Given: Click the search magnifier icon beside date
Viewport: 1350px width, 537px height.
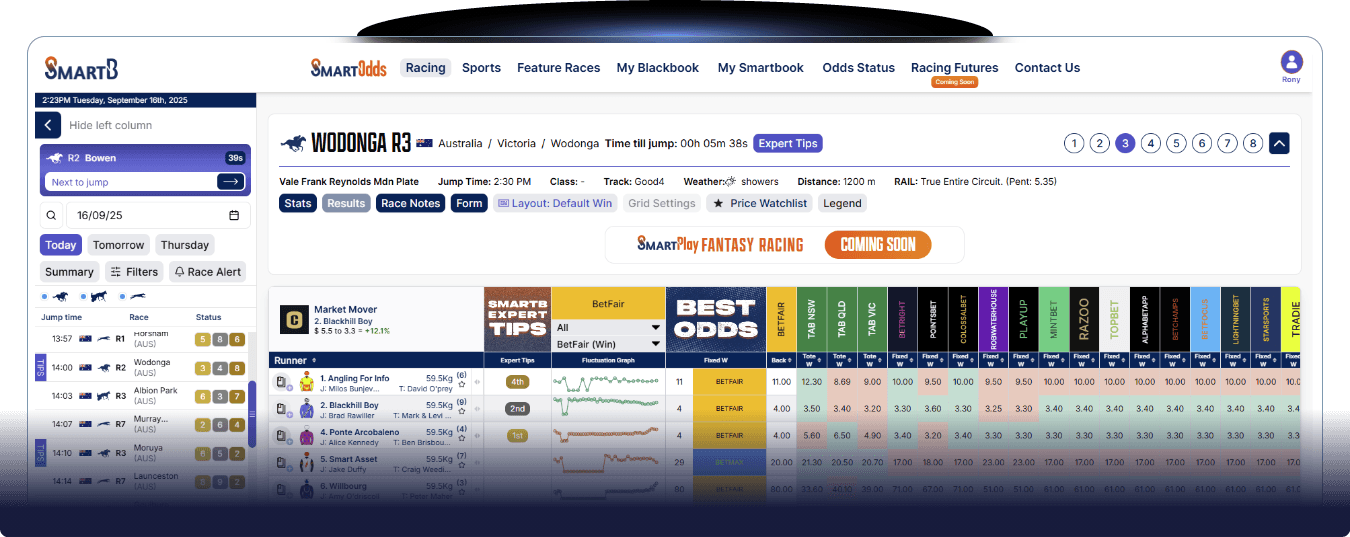Looking at the screenshot, I should coord(51,215).
